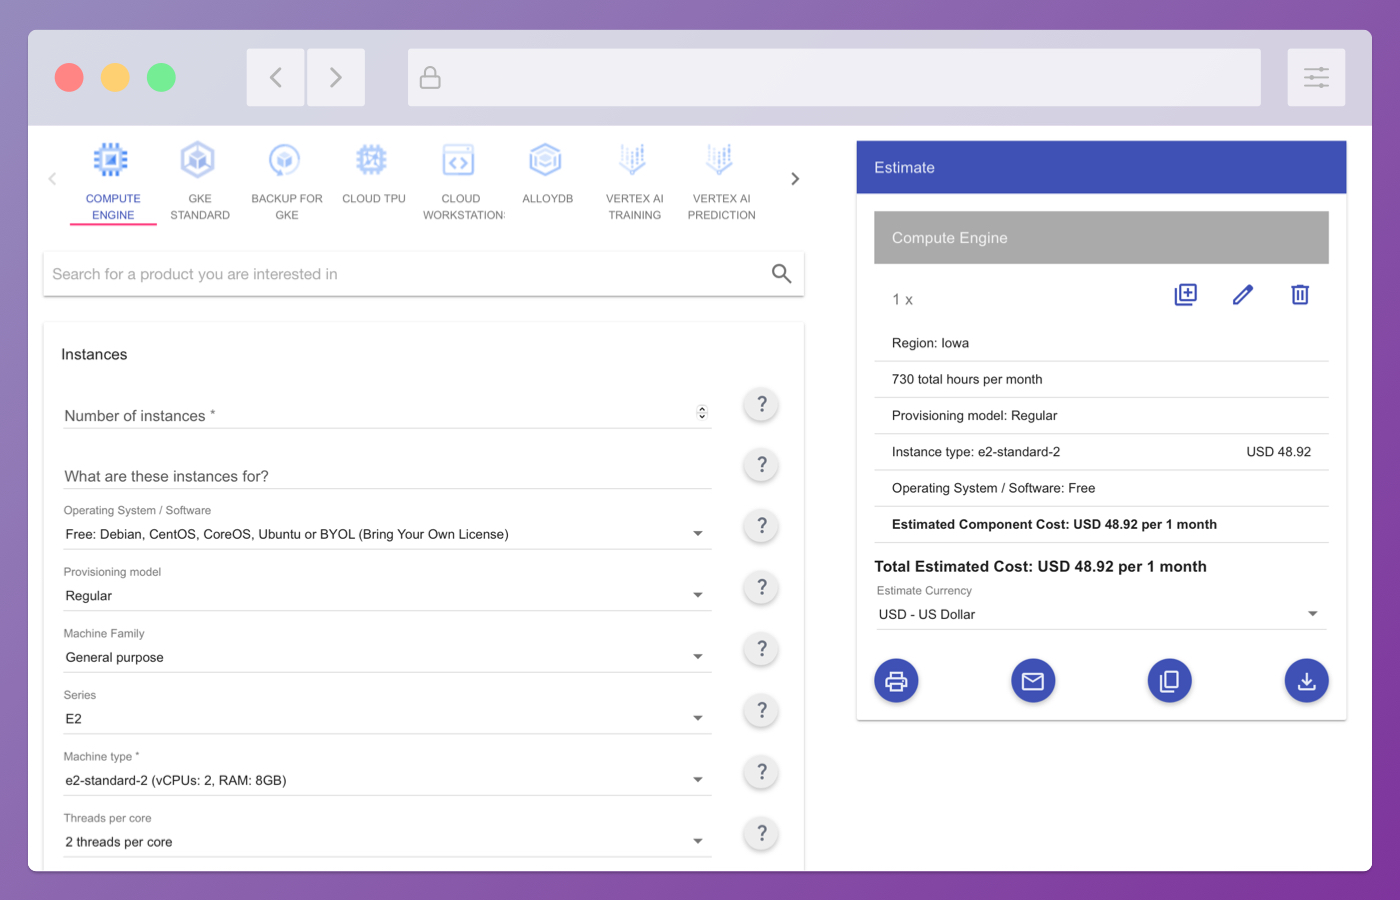Click the lock icon in address bar
Viewport: 1400px width, 900px height.
coord(430,77)
